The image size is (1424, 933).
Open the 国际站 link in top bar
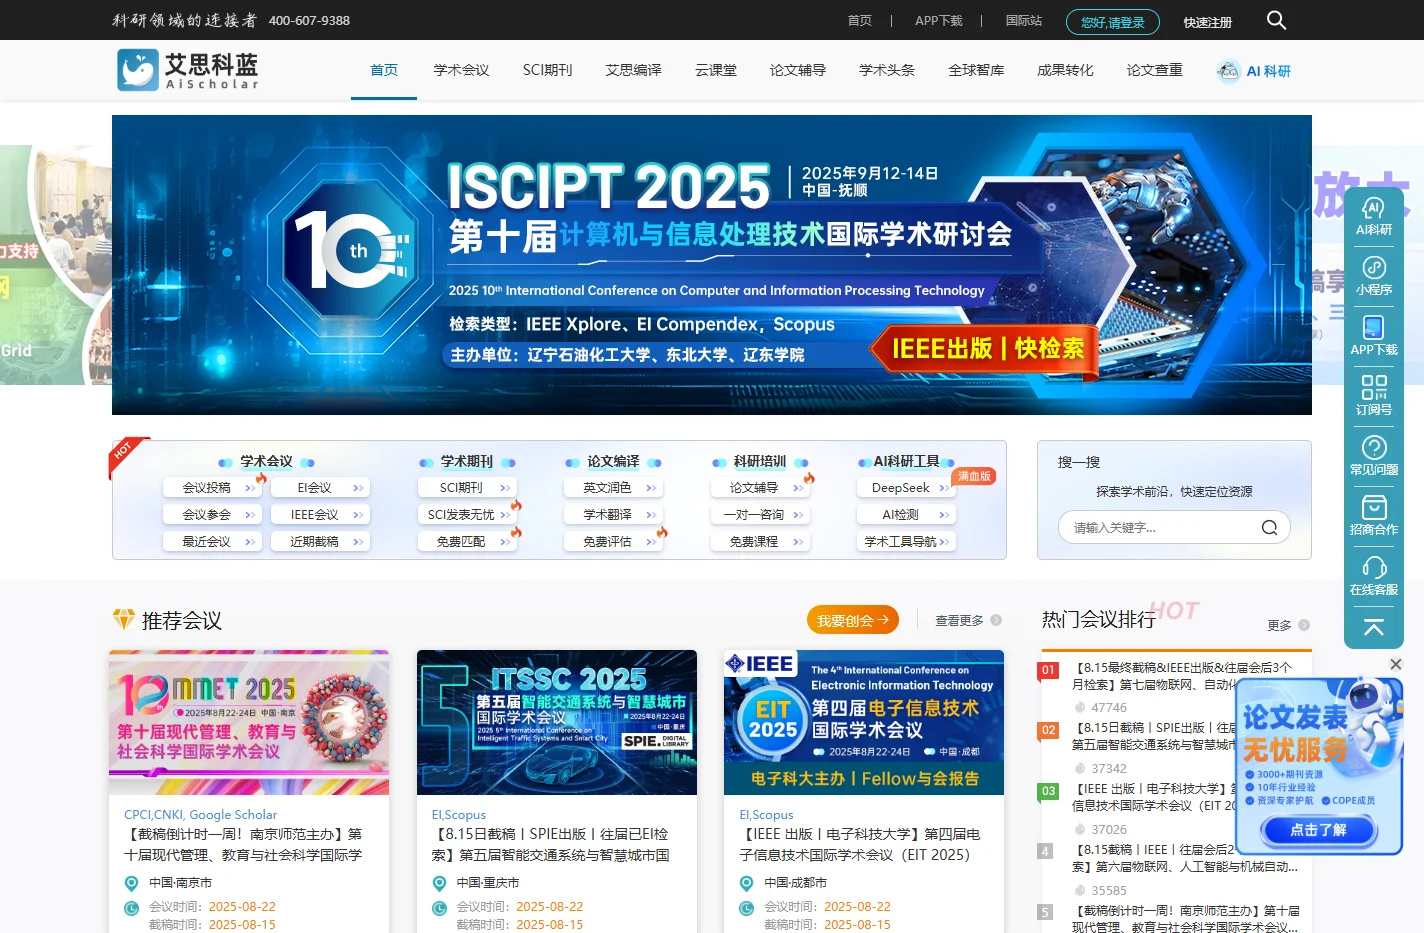[1024, 20]
